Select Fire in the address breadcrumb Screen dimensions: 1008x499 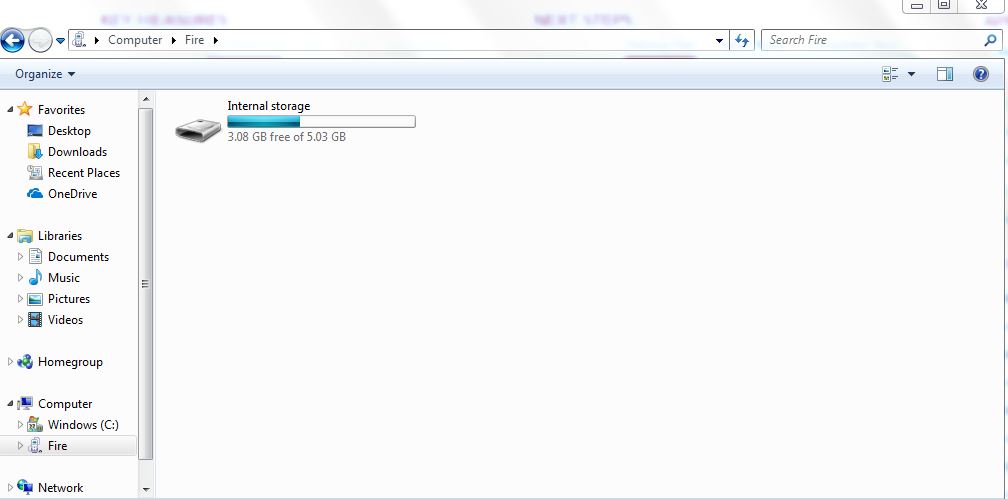click(x=194, y=40)
